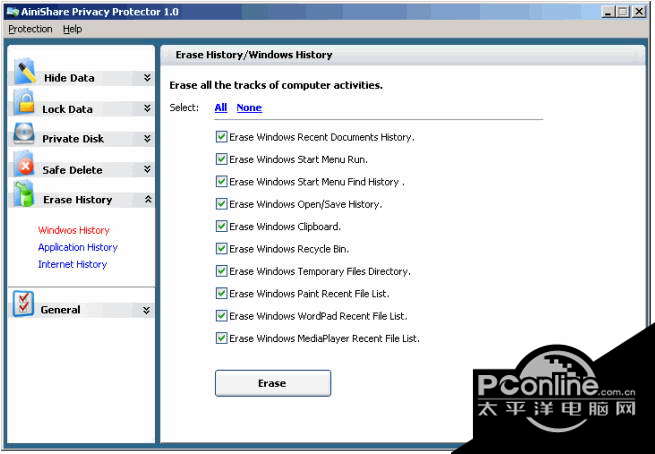Expand the Hide Data section chevron
This screenshot has width=655, height=454.
click(x=147, y=78)
